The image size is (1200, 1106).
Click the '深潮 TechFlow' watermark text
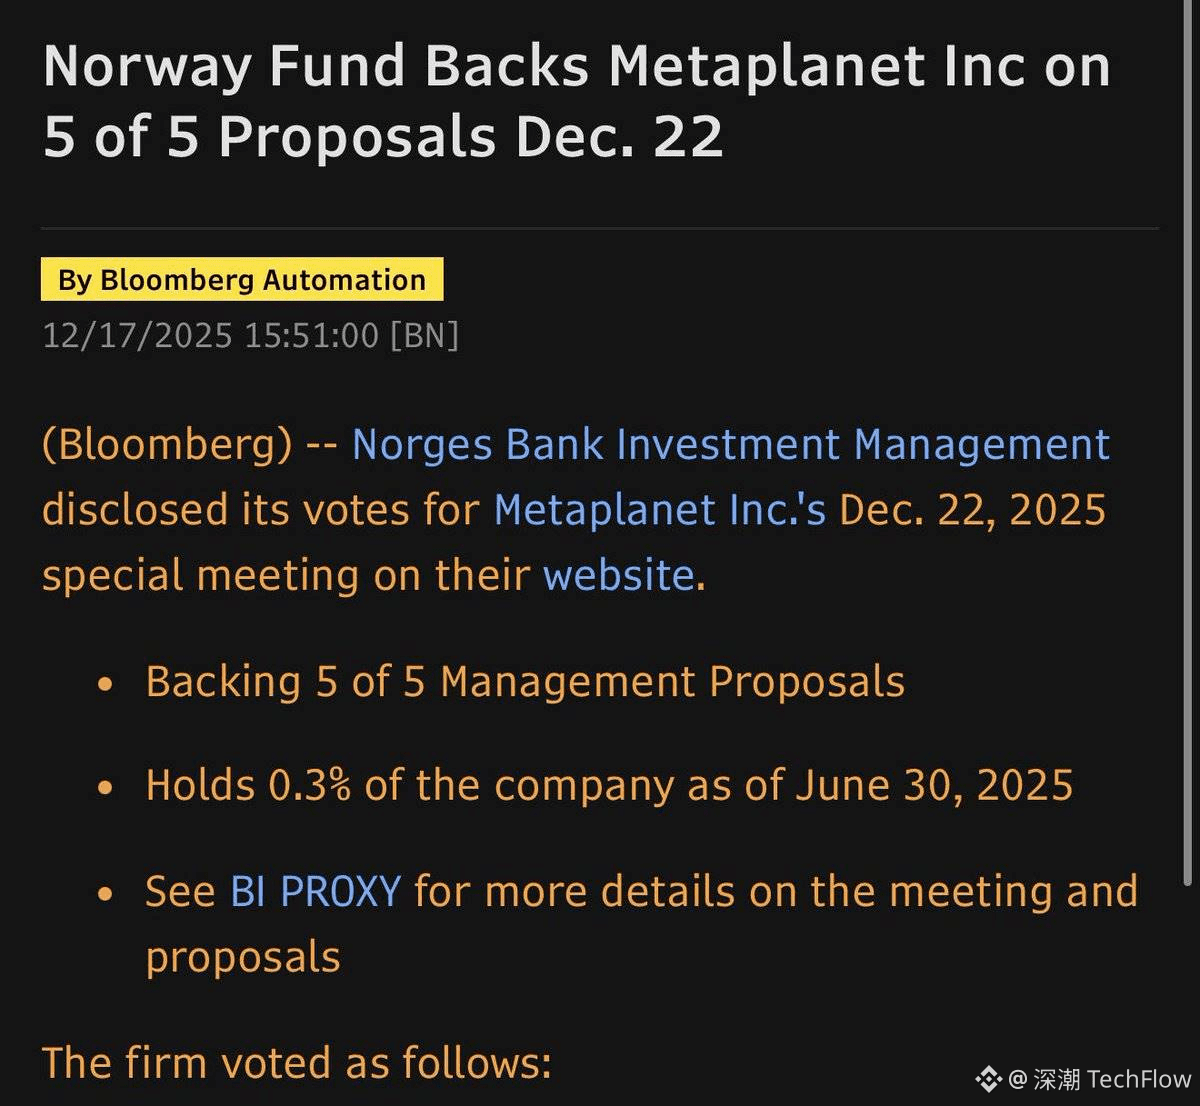click(x=1112, y=1080)
